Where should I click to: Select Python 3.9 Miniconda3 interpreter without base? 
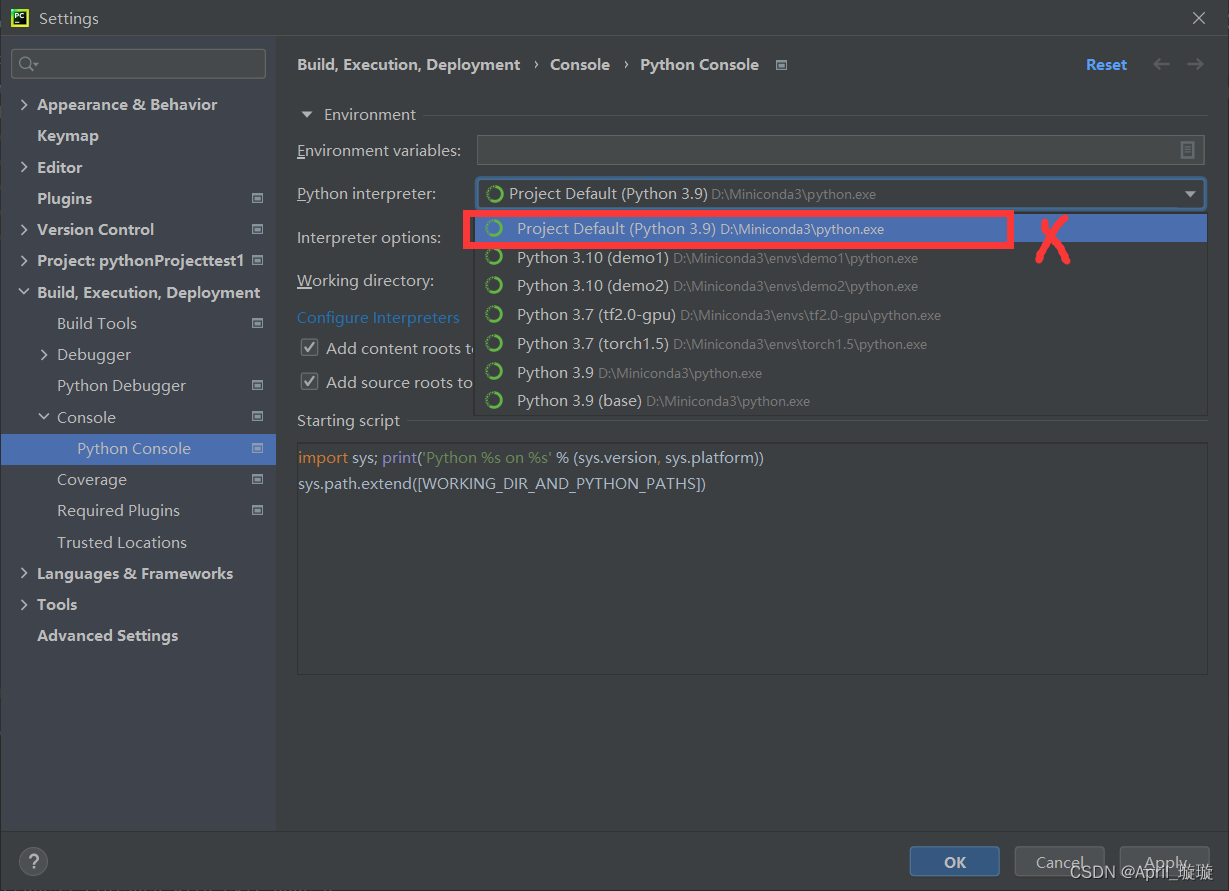(x=840, y=373)
